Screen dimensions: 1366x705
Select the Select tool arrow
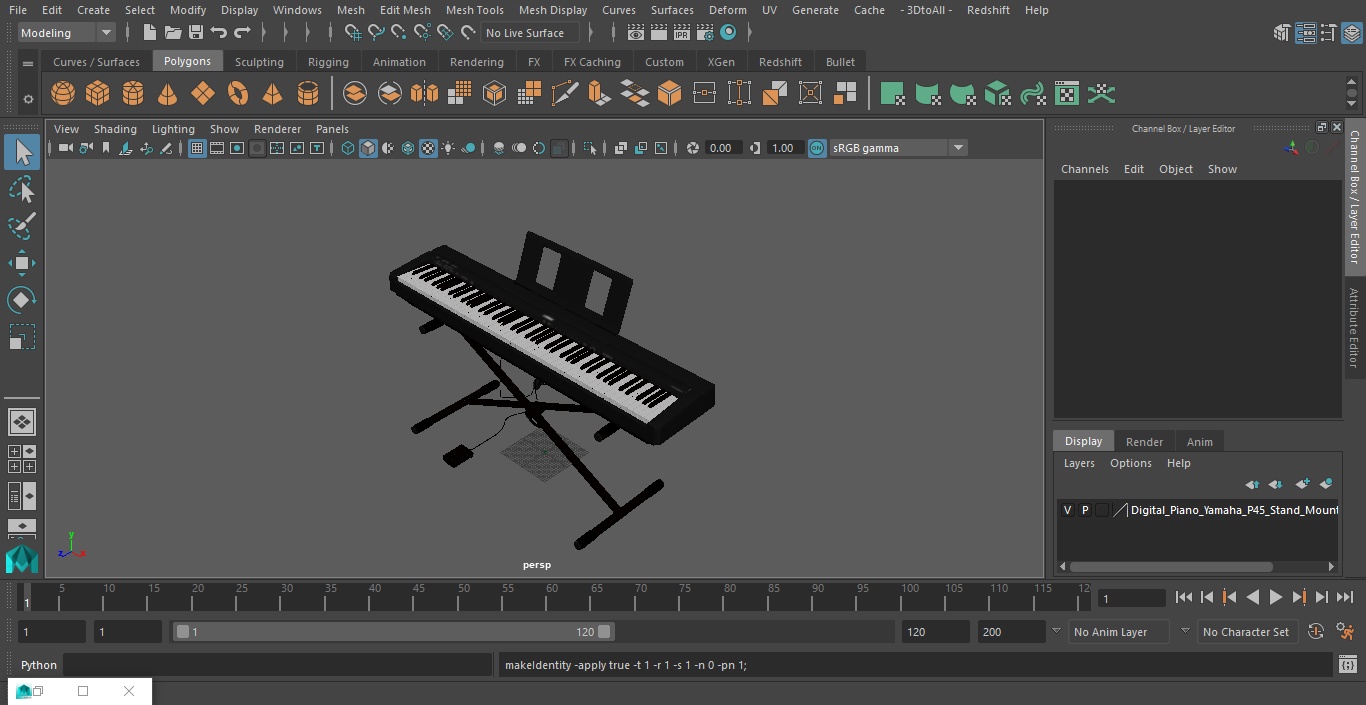tap(21, 152)
